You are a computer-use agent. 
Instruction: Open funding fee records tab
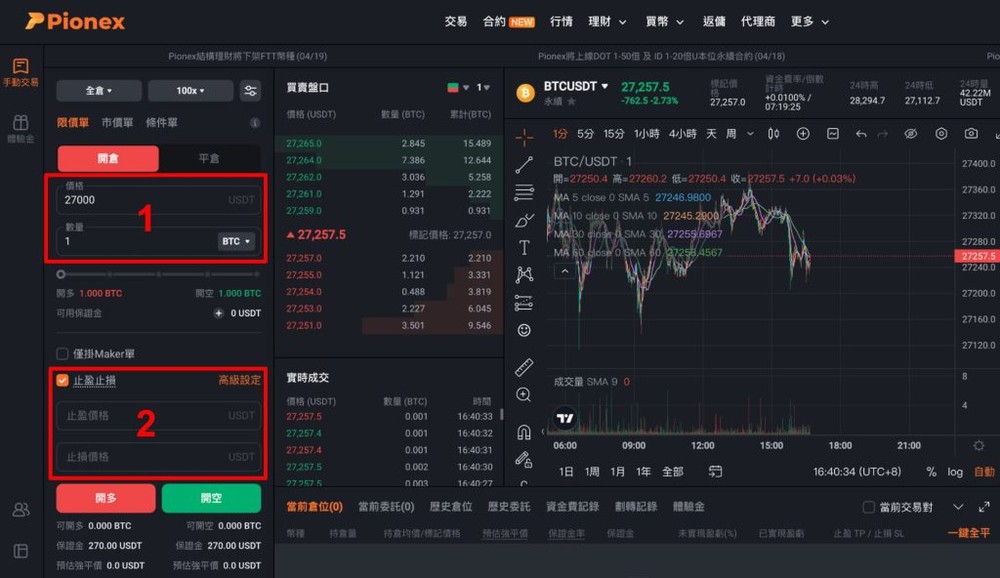click(x=572, y=507)
